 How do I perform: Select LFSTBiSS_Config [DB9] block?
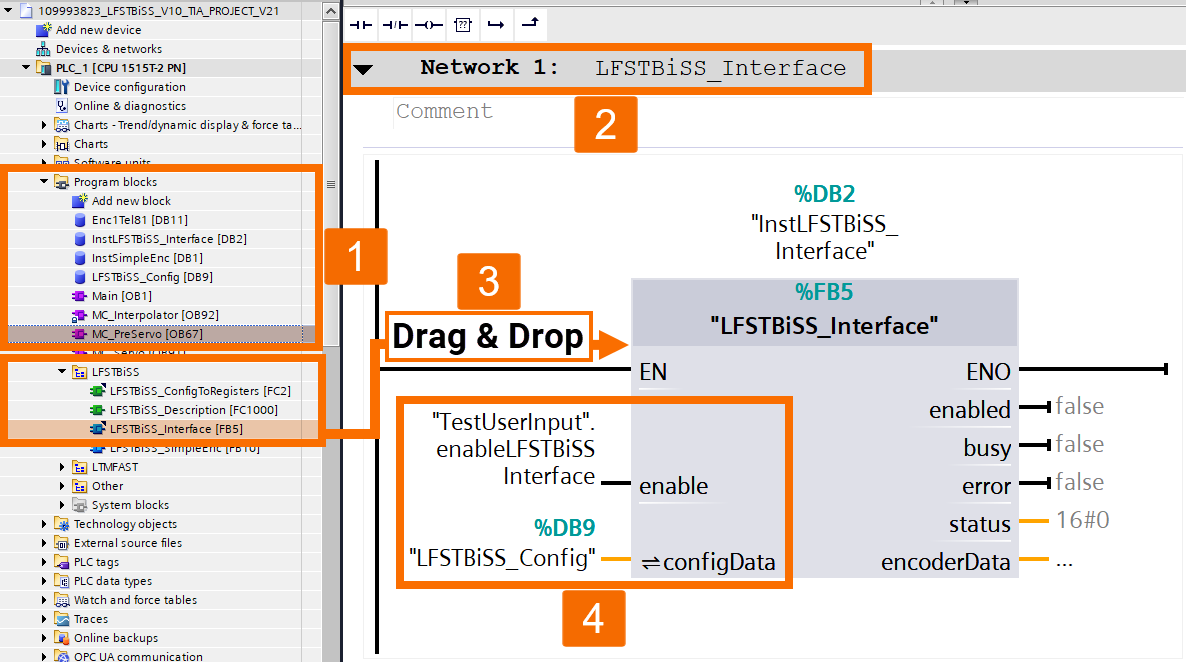(x=152, y=277)
